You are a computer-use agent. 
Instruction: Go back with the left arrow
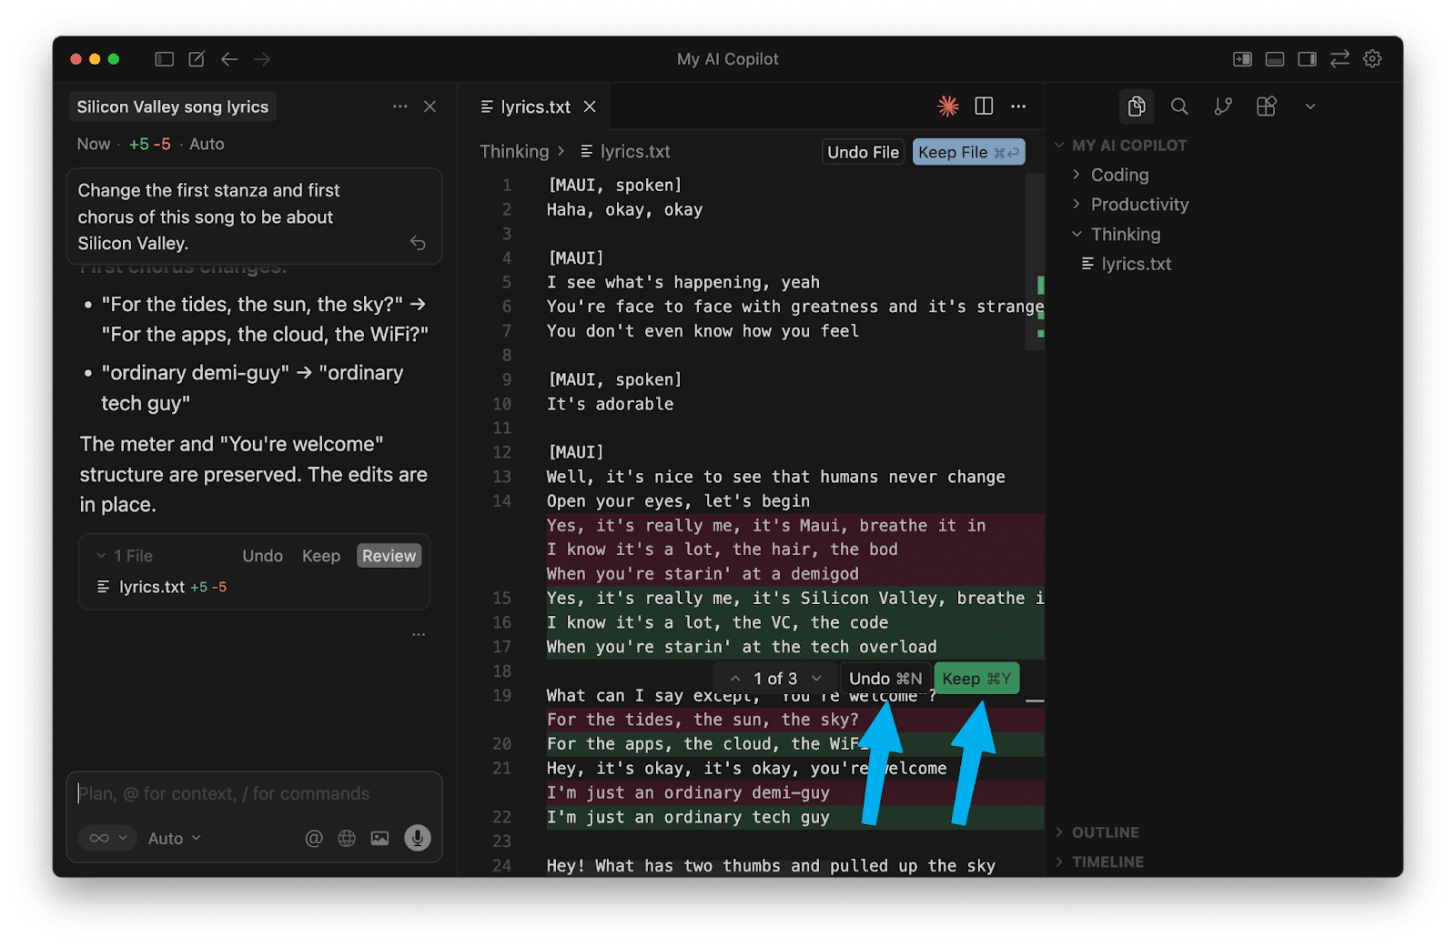click(229, 59)
